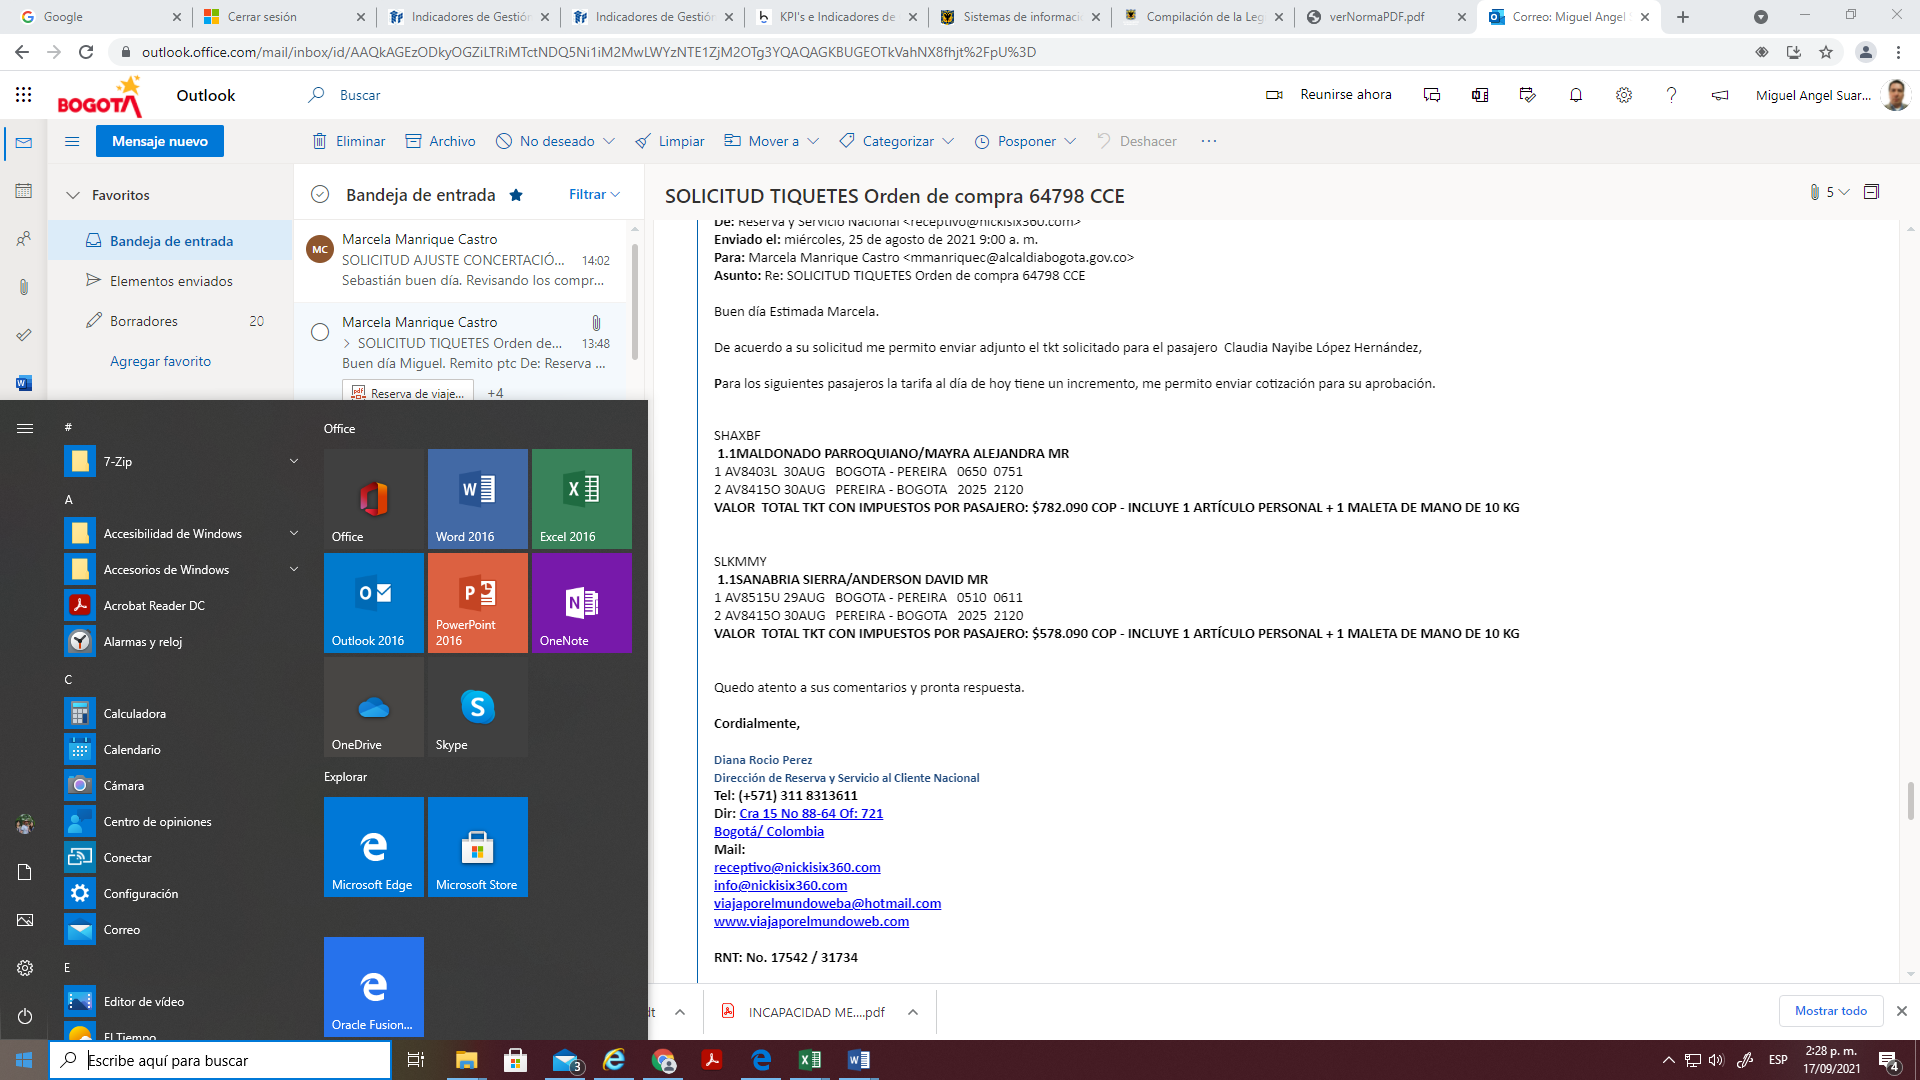The width and height of the screenshot is (1920, 1080).
Task: Select the SOLICITUD TIQUETES message checkbox circle
Action: tap(320, 332)
